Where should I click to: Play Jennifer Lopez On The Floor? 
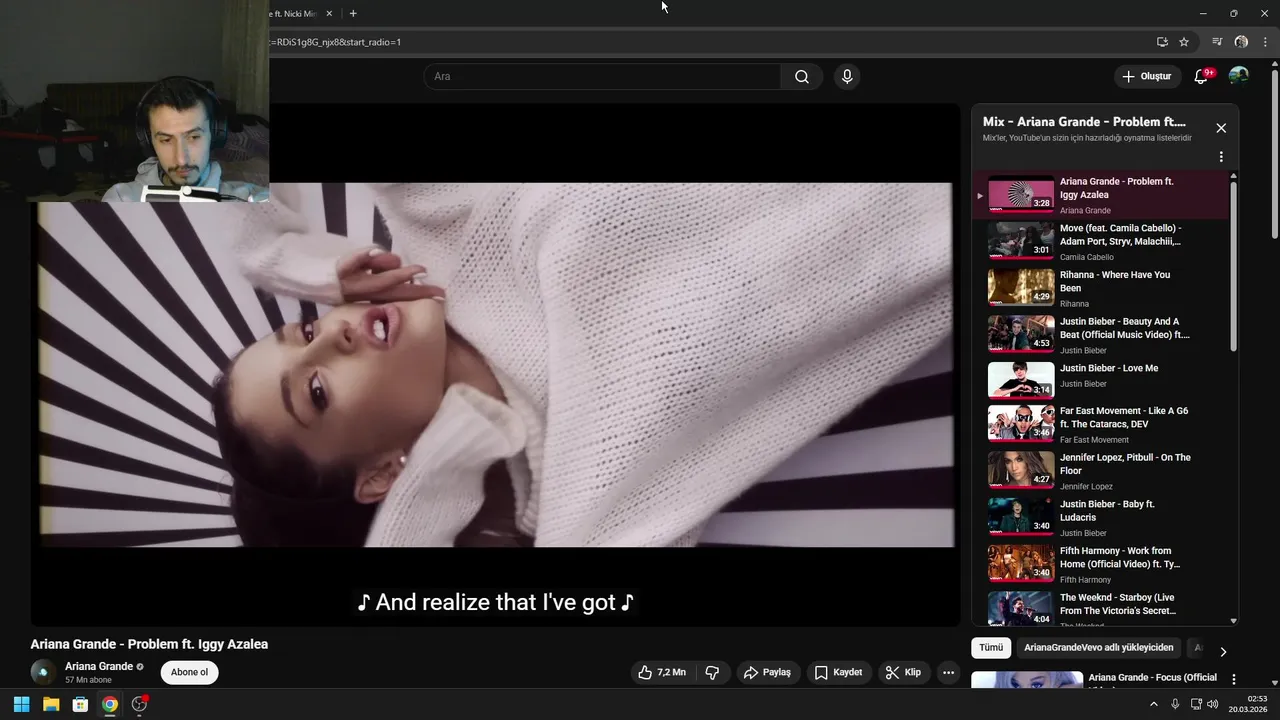pos(1102,471)
